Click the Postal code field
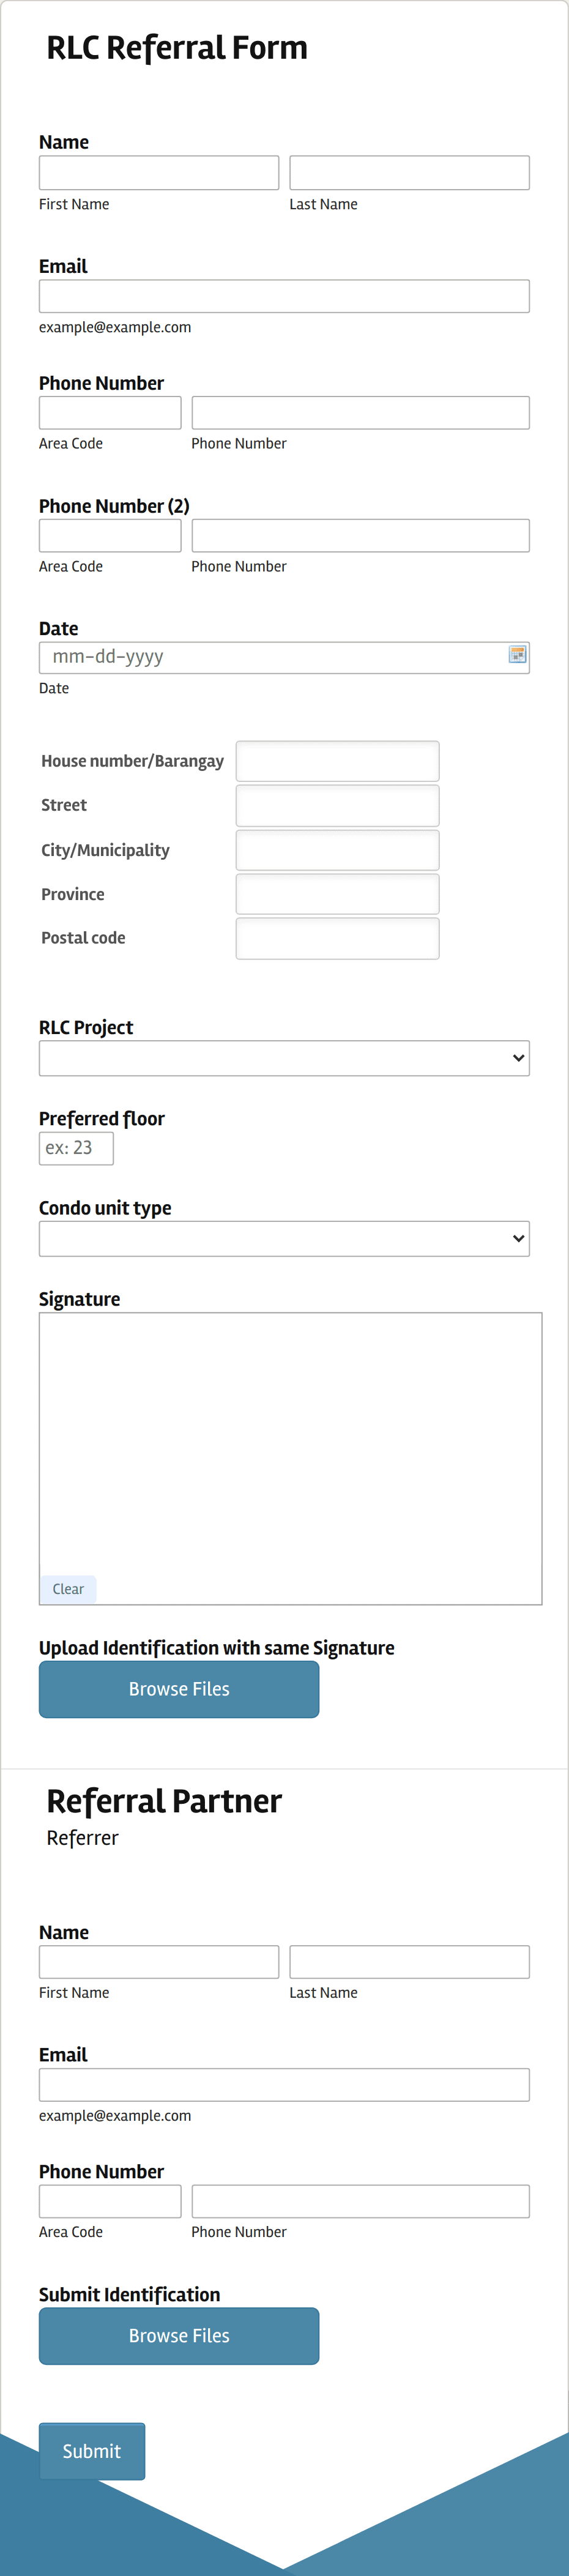The width and height of the screenshot is (569, 2576). point(337,938)
